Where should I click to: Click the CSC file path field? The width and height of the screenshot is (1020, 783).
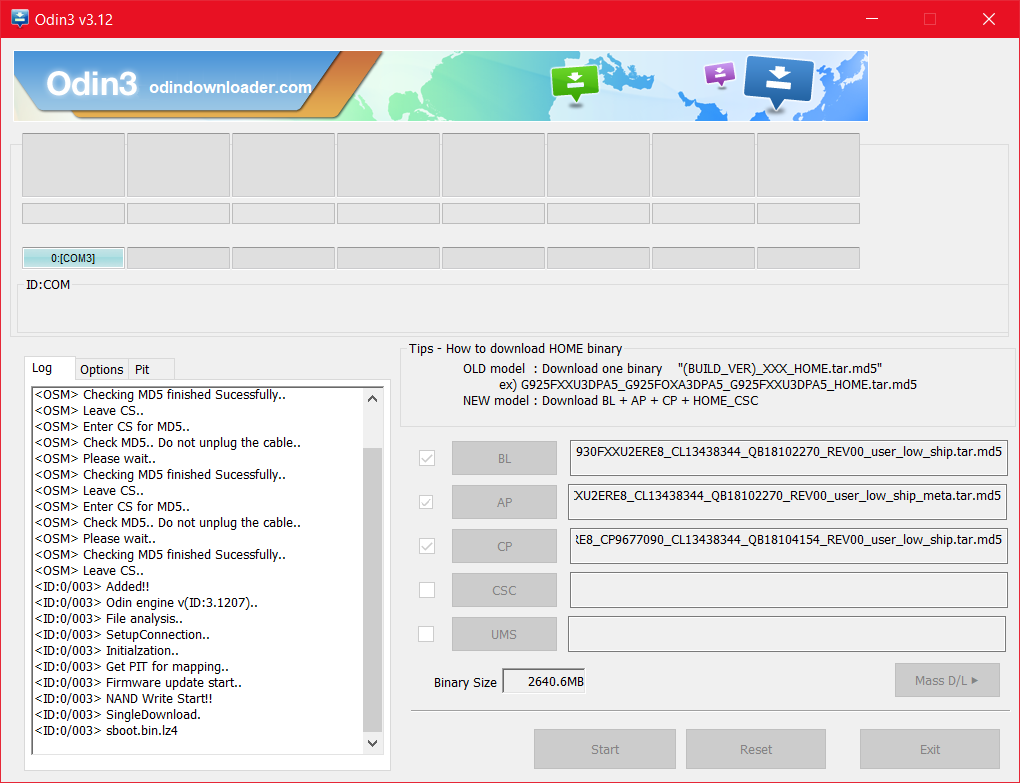click(788, 590)
